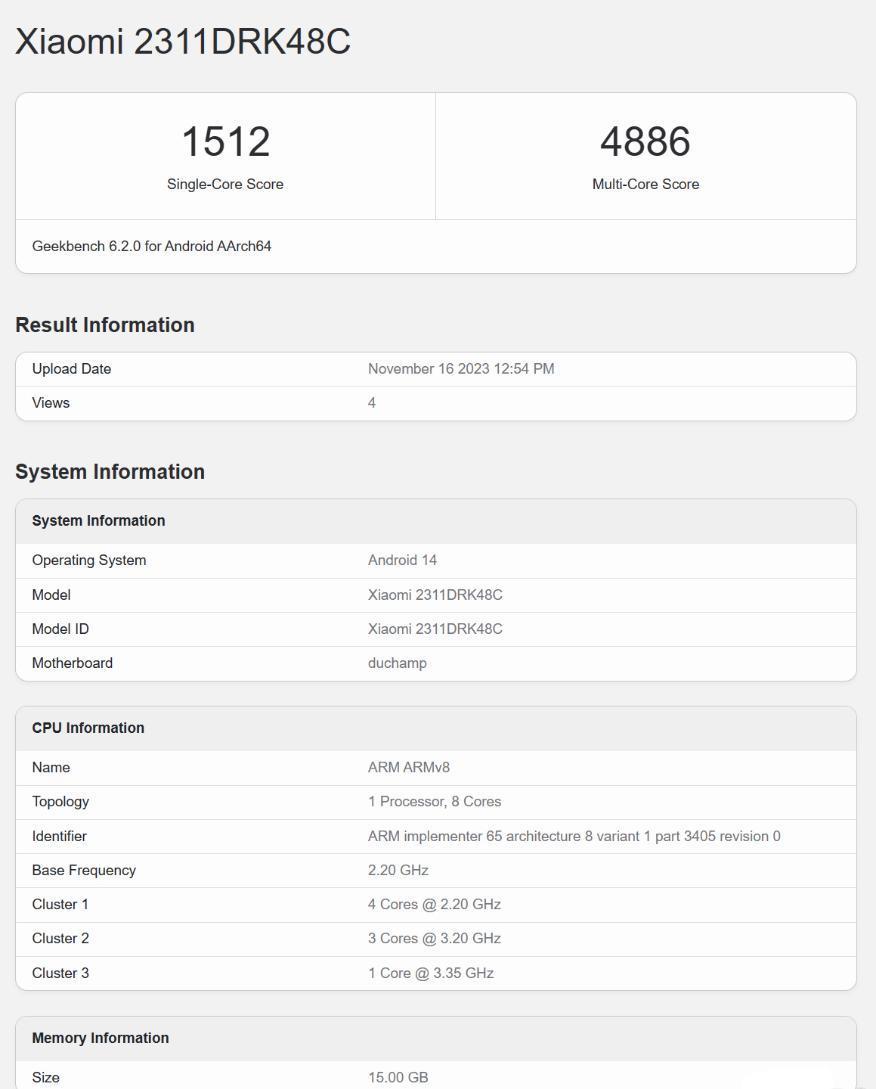The width and height of the screenshot is (876, 1089).
Task: Click the CPU Information panel header
Action: coord(88,727)
